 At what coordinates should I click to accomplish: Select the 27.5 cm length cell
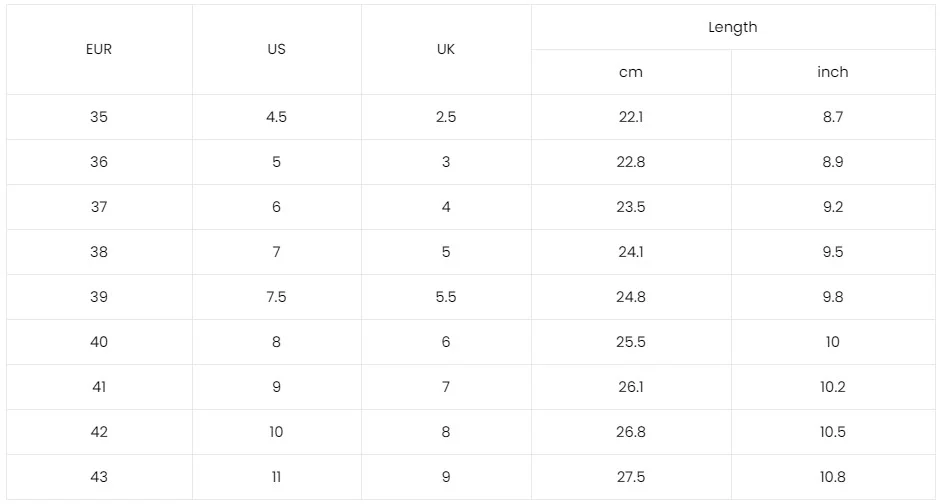click(x=631, y=477)
